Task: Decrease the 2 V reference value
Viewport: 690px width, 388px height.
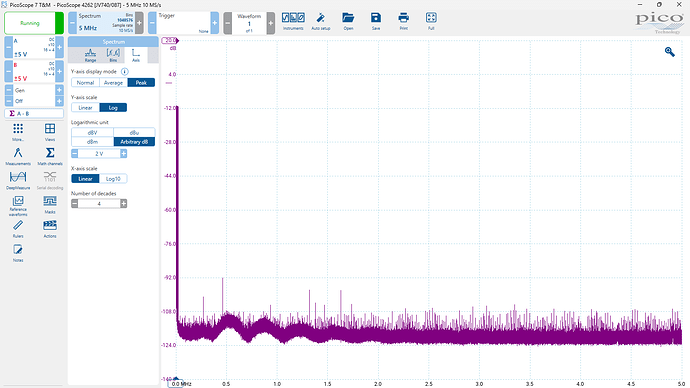Action: click(74, 154)
